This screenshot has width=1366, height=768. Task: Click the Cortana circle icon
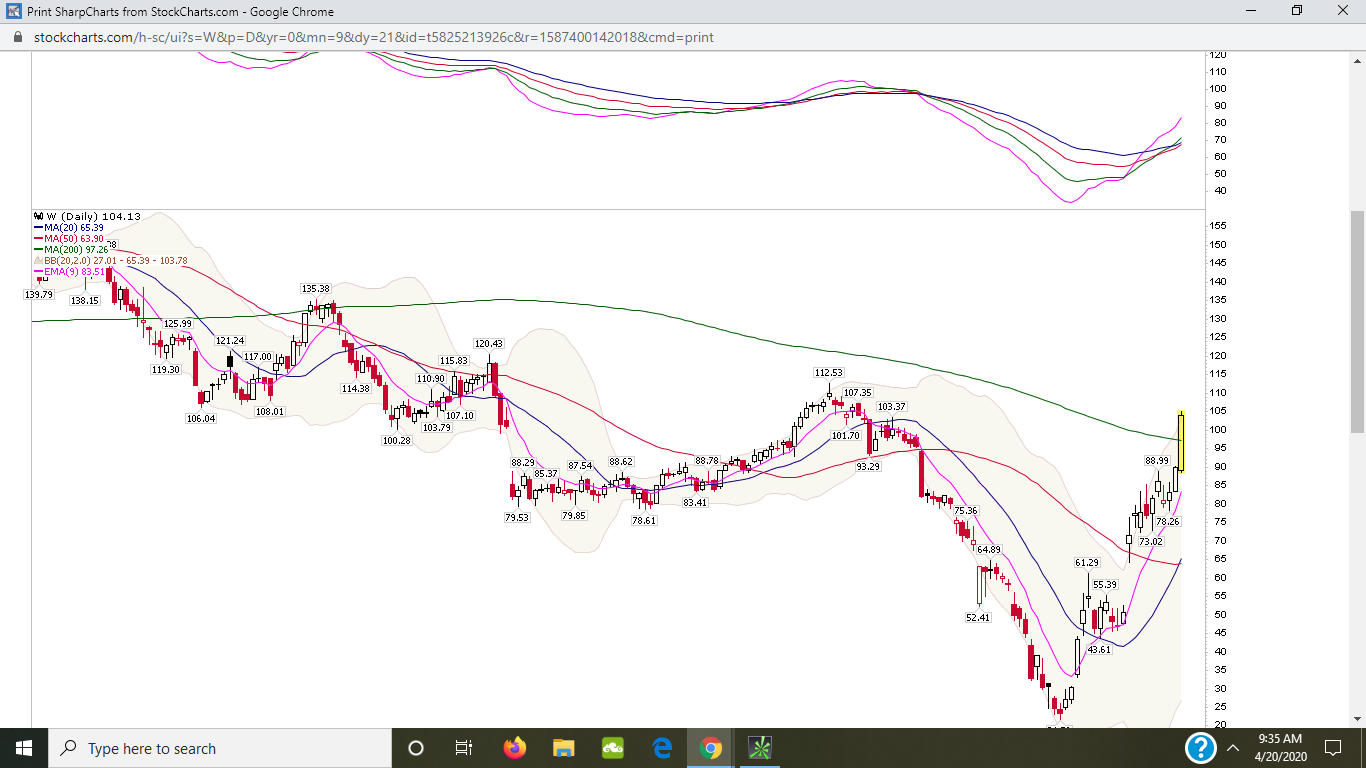[x=416, y=748]
